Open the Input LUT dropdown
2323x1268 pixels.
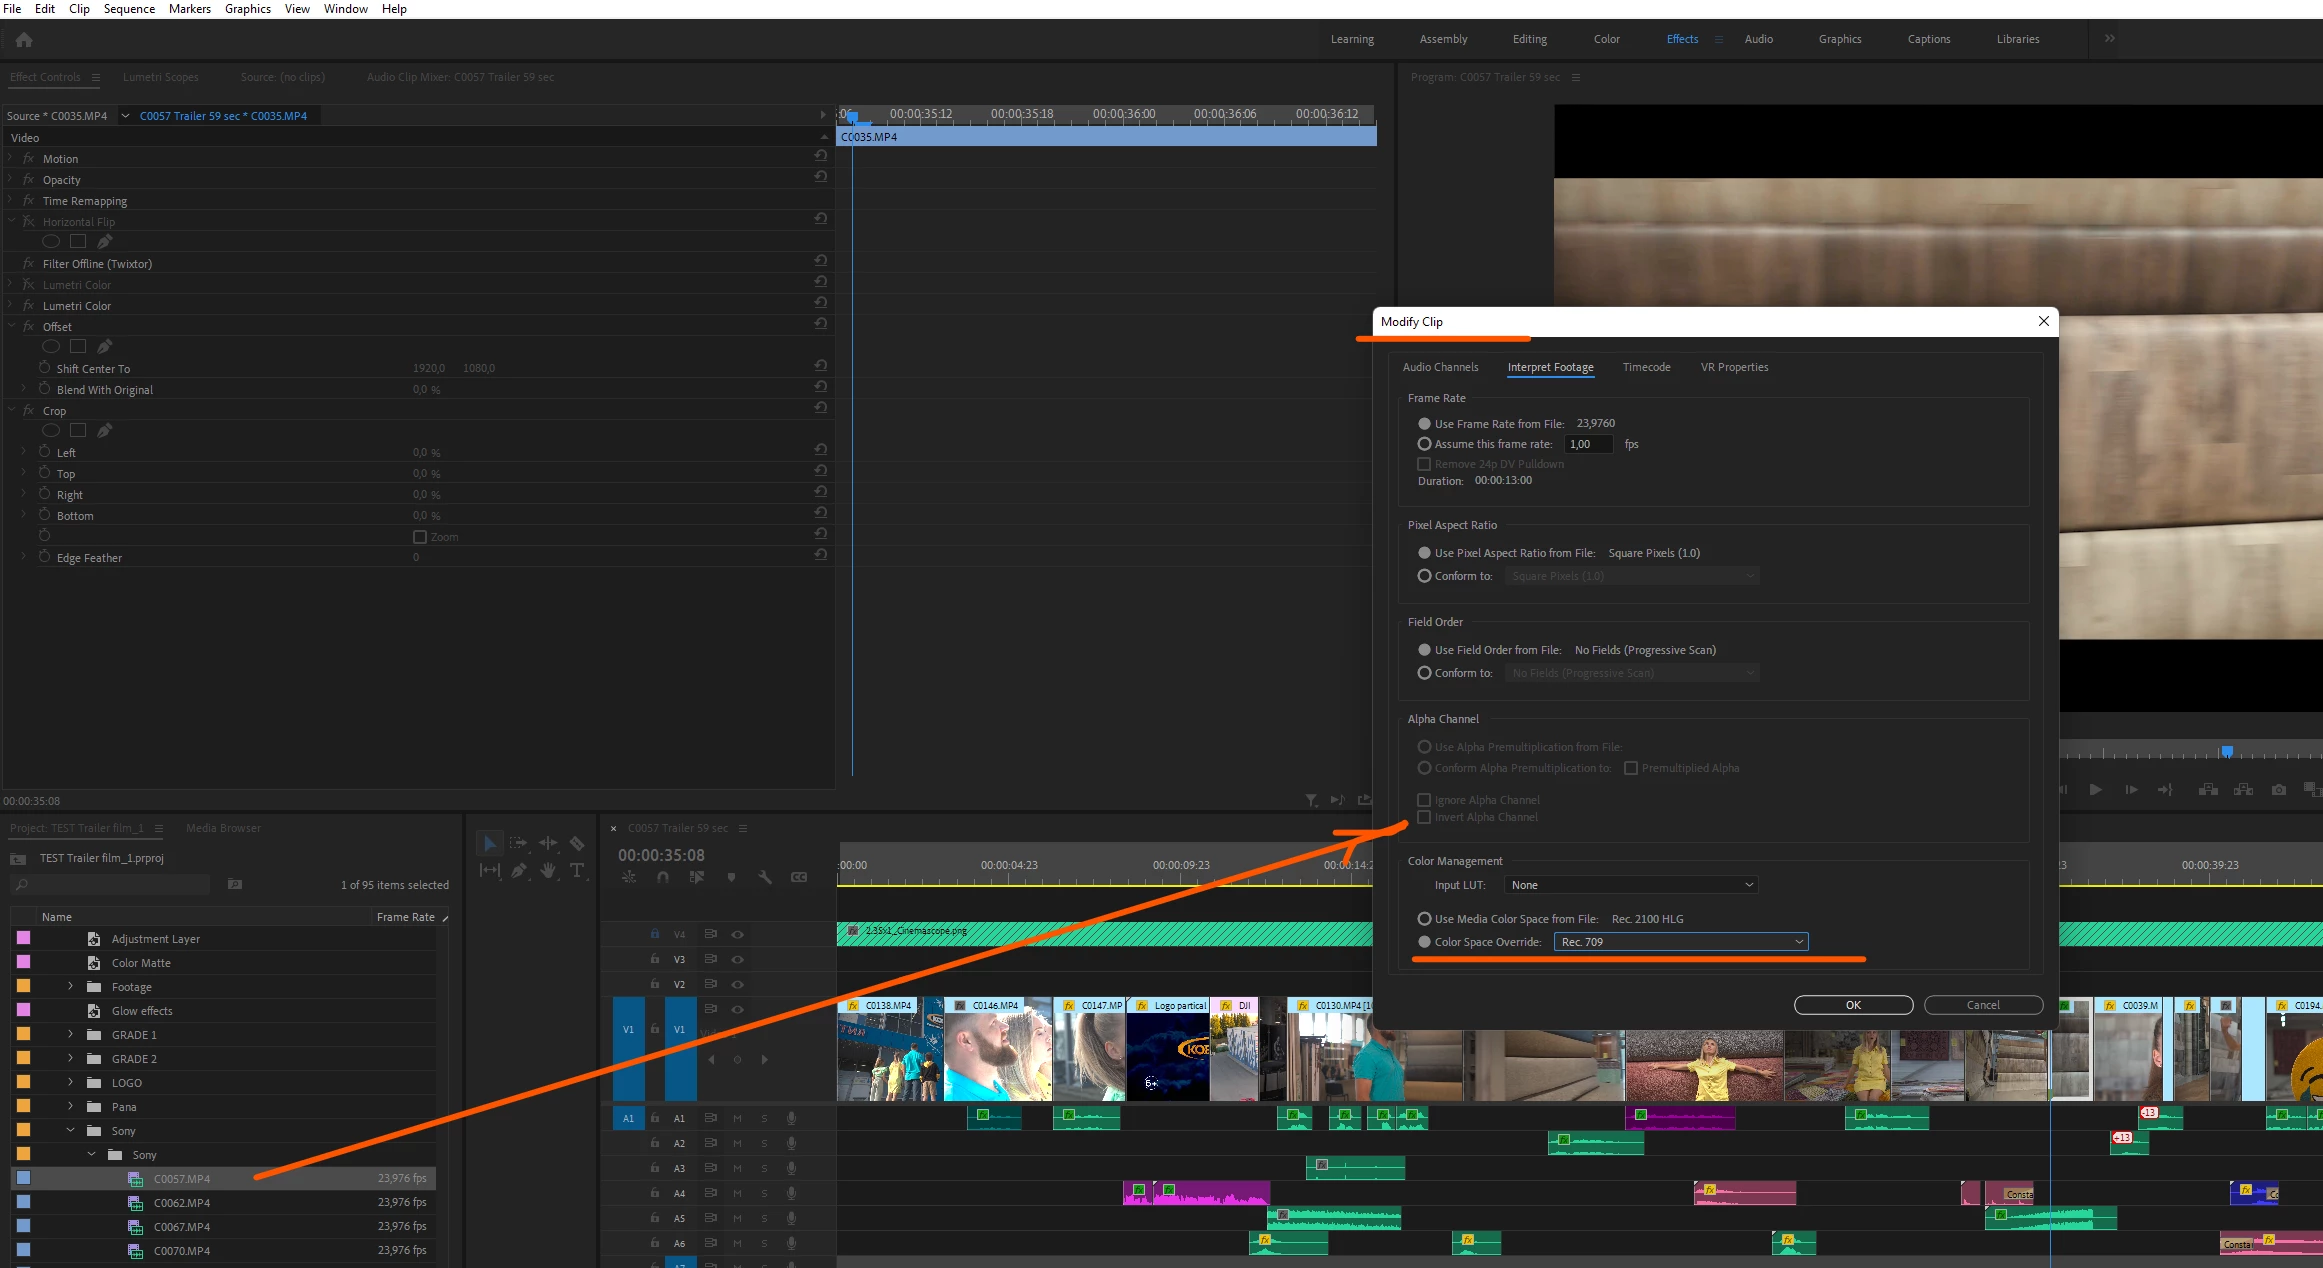[x=1631, y=885]
